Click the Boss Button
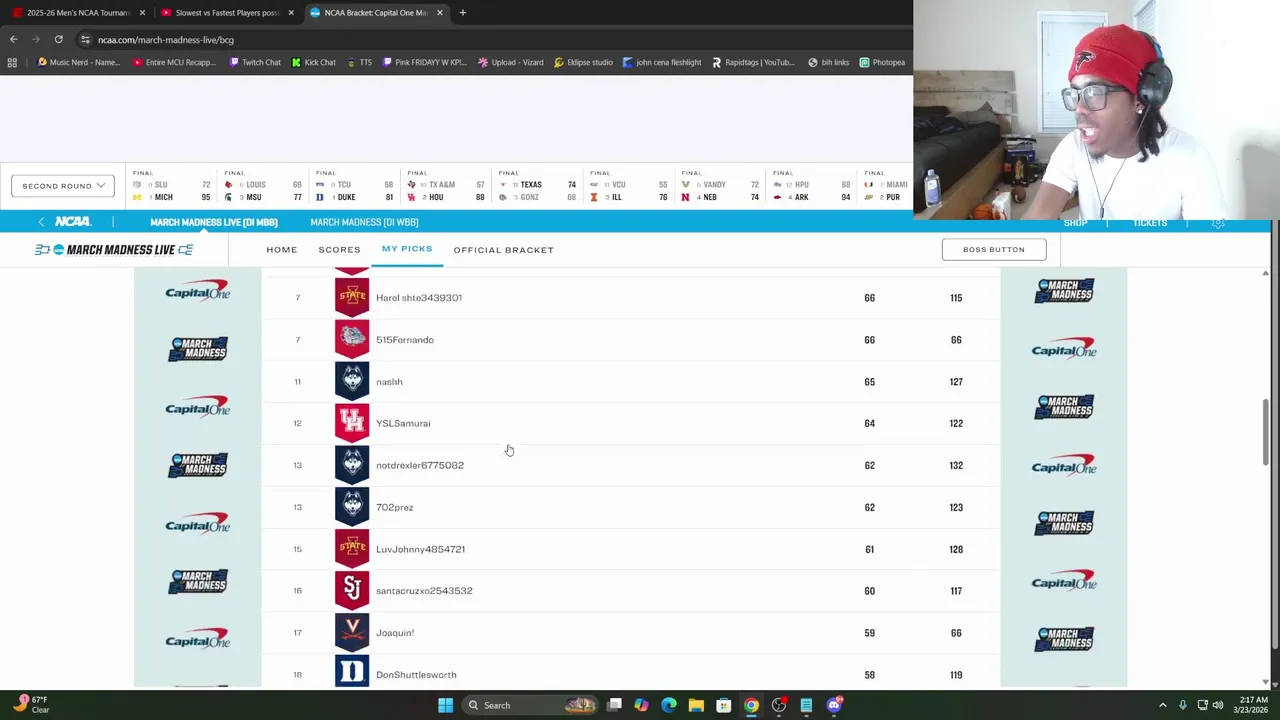The image size is (1280, 720). pyautogui.click(x=994, y=249)
